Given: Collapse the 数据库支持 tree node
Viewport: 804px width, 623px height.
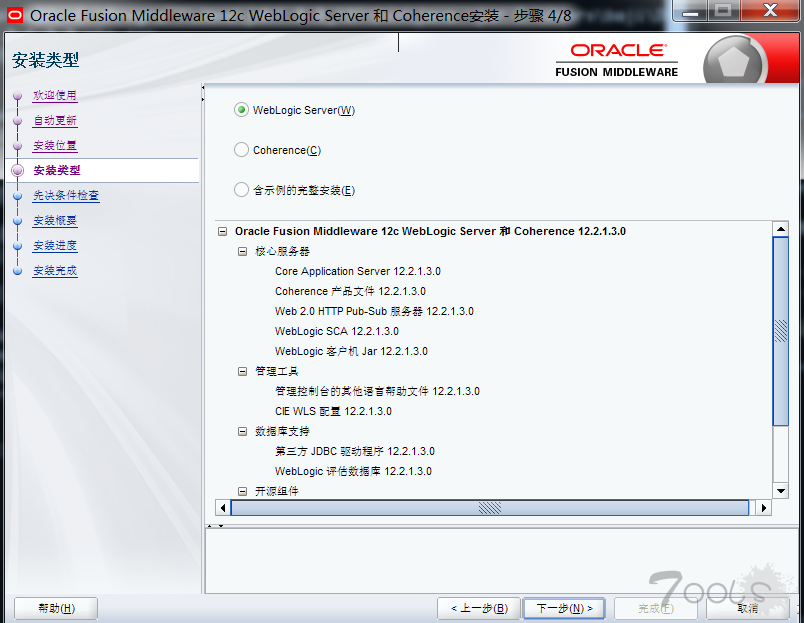Looking at the screenshot, I should point(242,431).
